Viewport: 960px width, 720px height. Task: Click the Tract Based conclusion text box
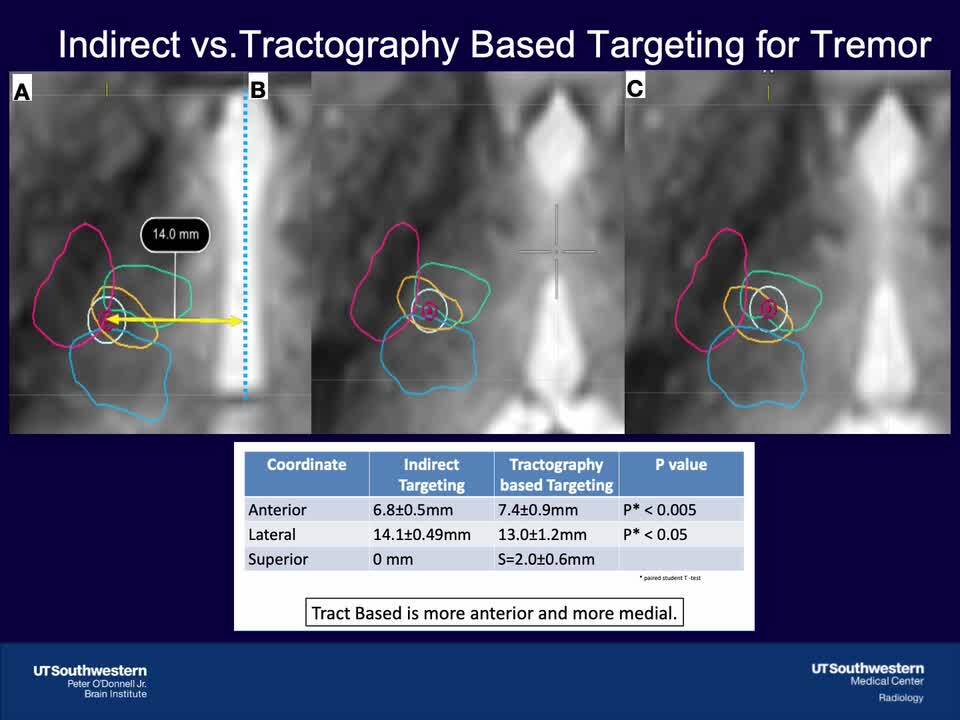494,612
